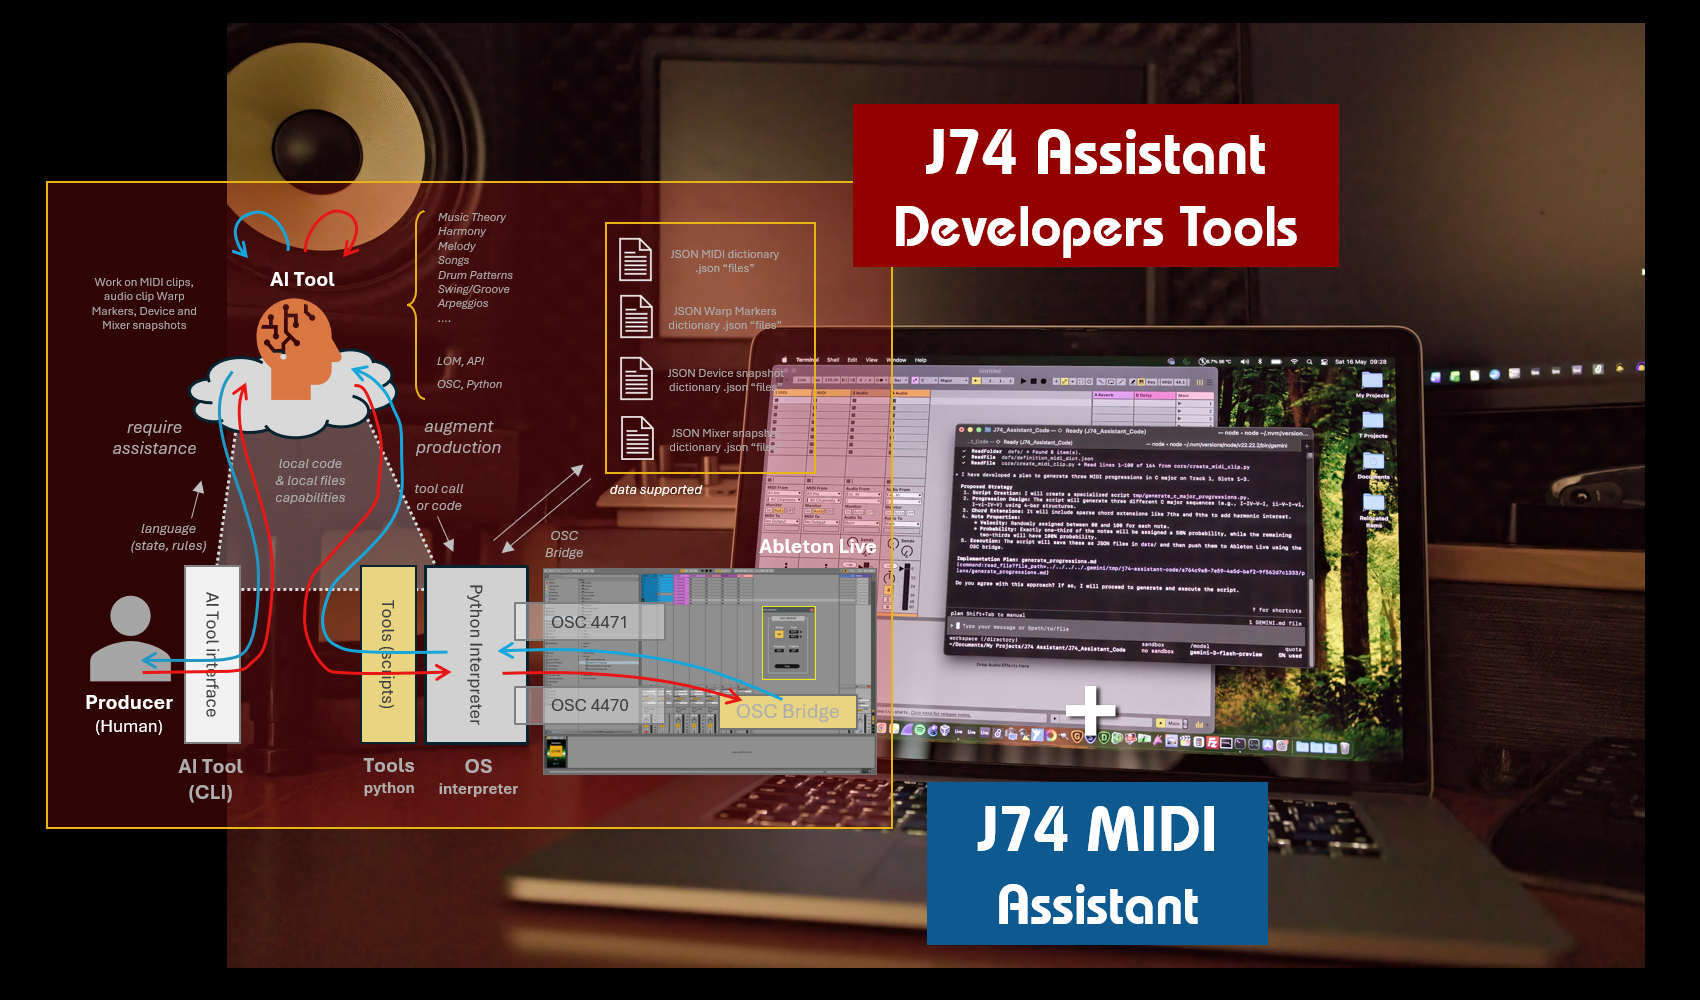
Task: Open the Help menu in the menu bar
Action: pos(921,360)
